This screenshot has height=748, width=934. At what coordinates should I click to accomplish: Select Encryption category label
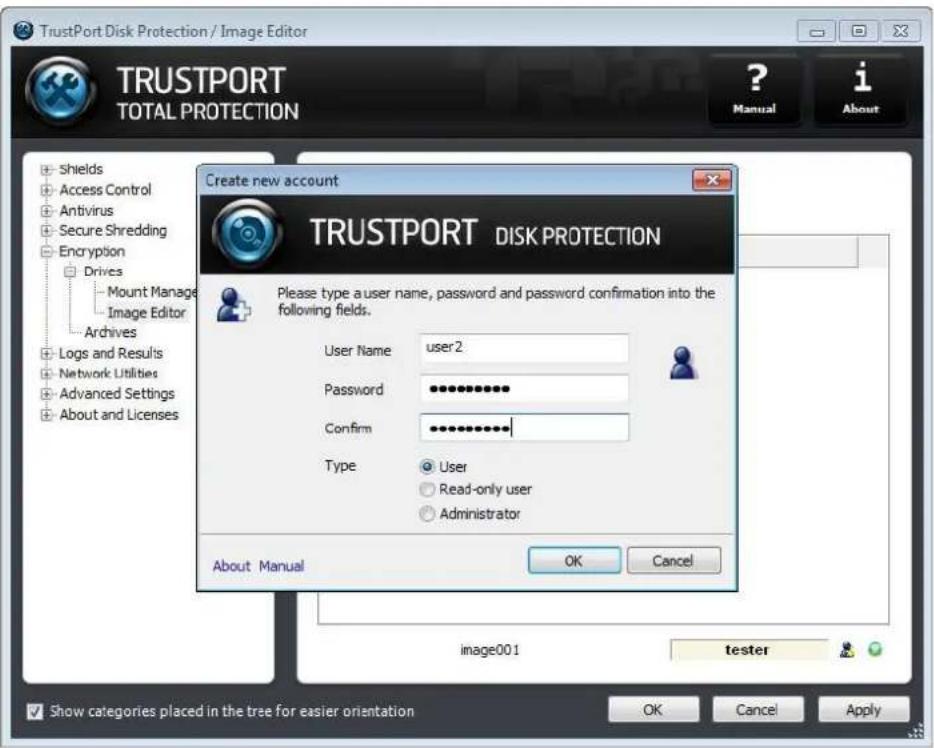click(92, 251)
